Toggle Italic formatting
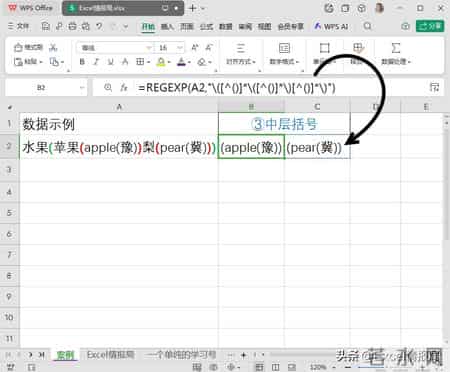450x372 pixels. pyautogui.click(x=96, y=62)
